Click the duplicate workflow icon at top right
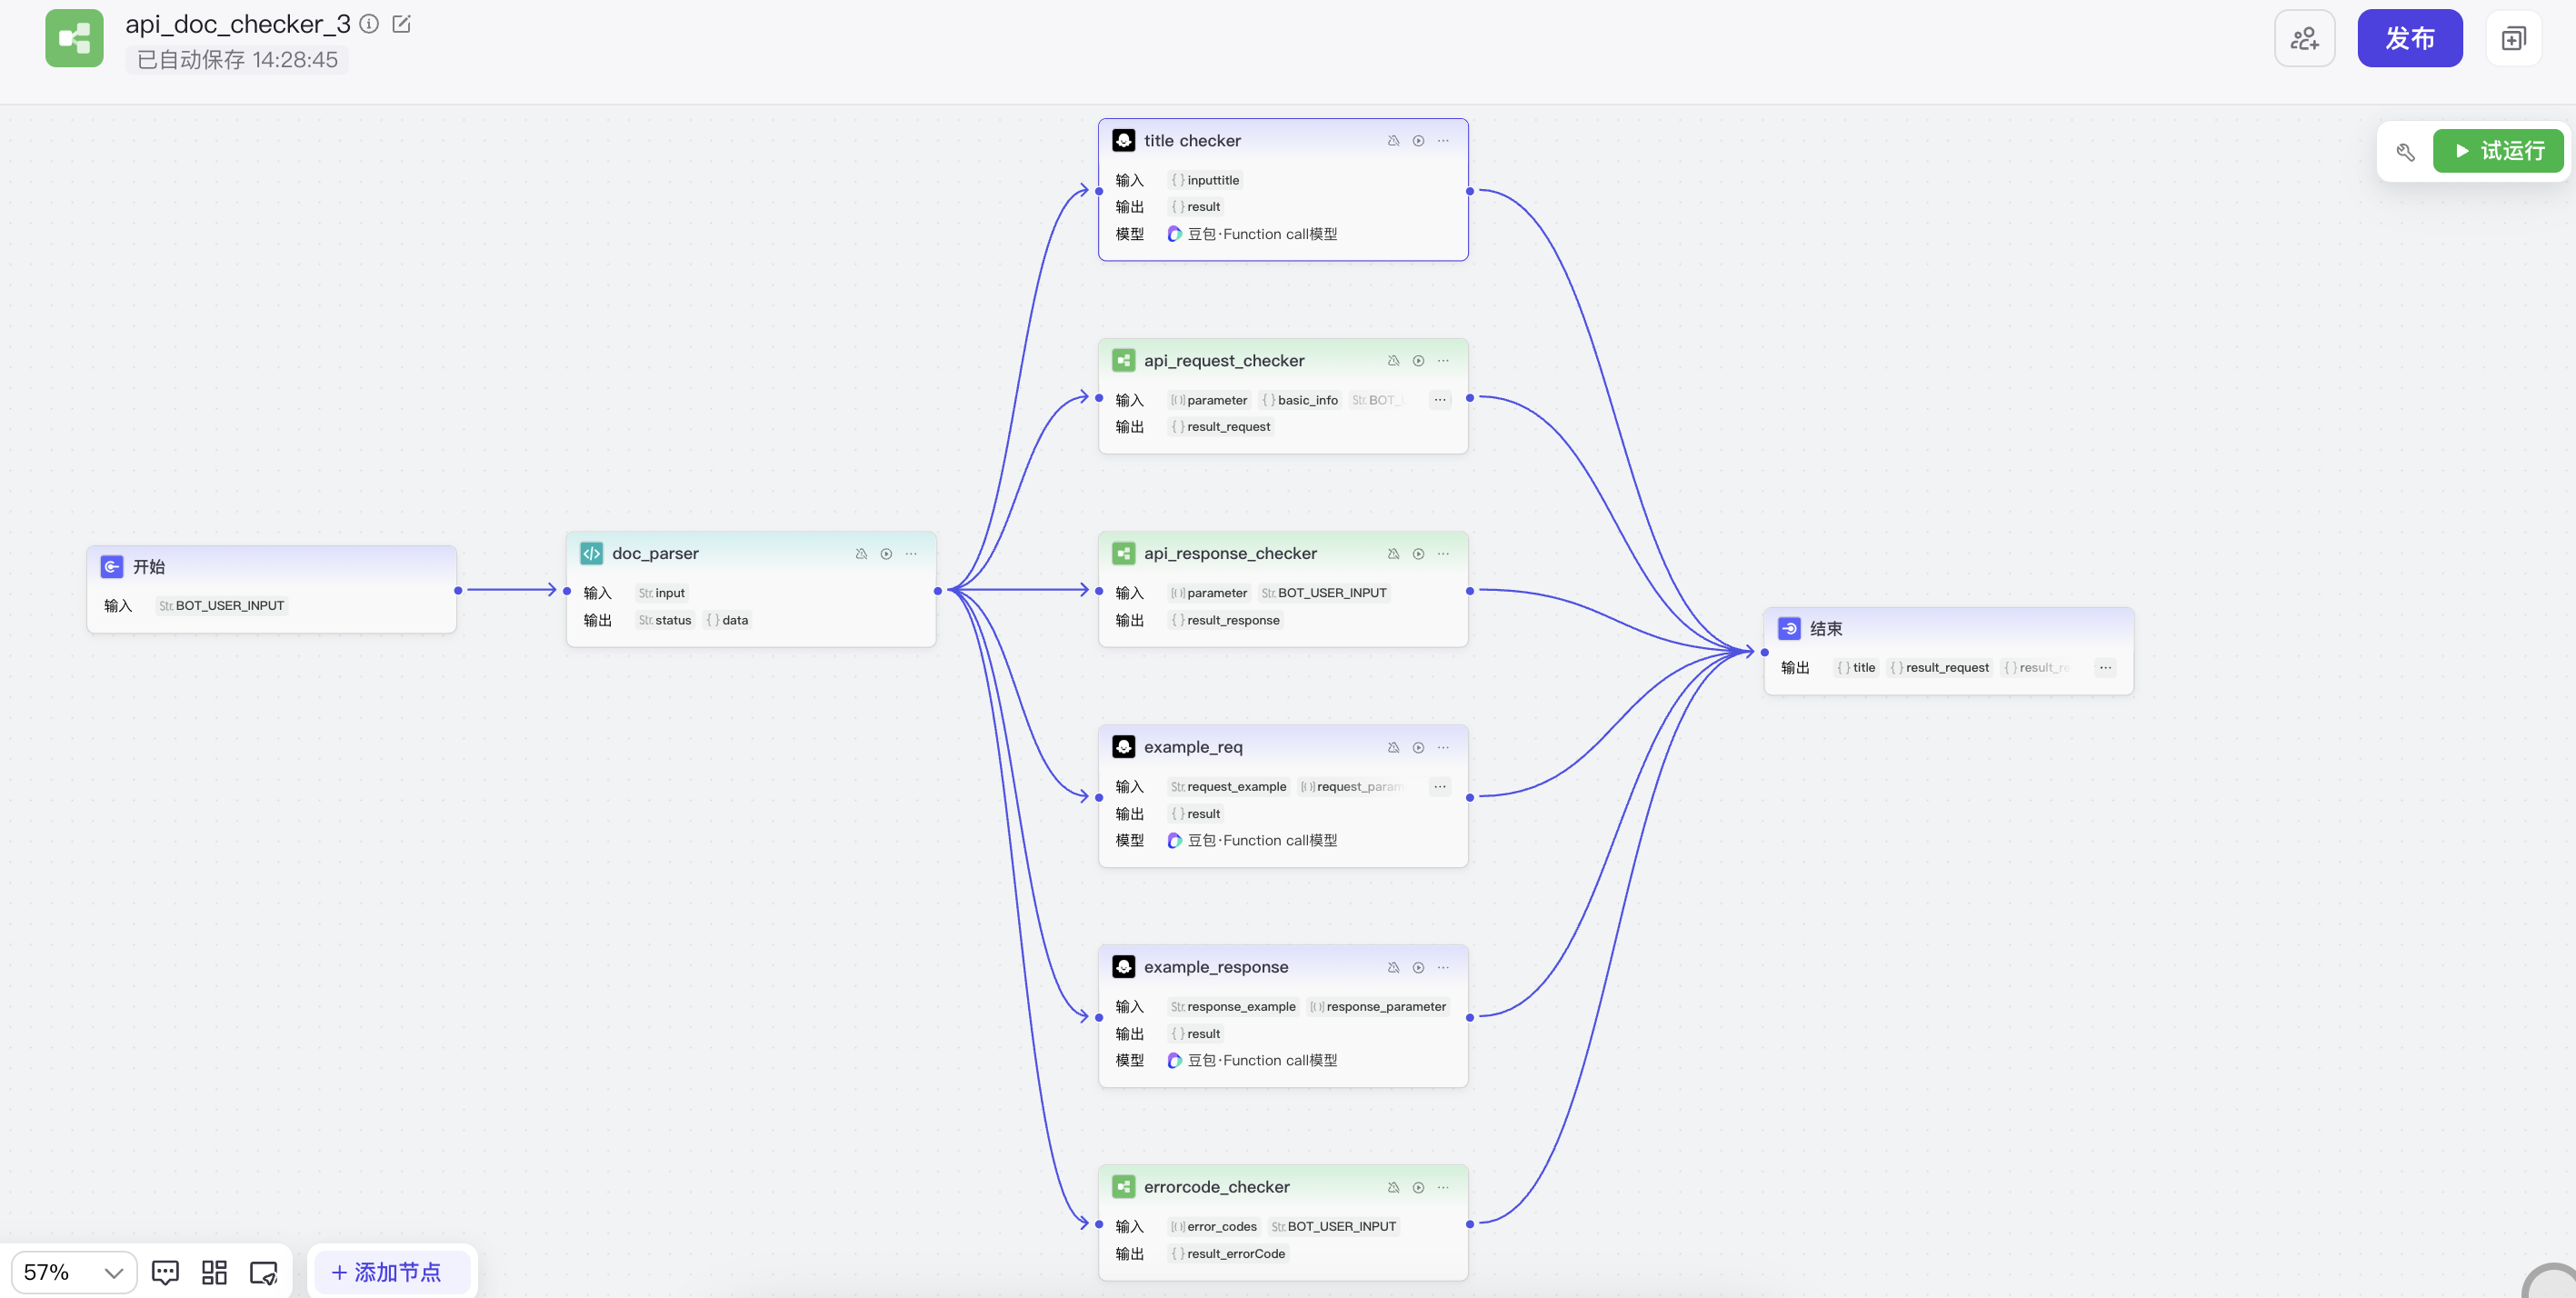The image size is (2576, 1298). [x=2513, y=39]
